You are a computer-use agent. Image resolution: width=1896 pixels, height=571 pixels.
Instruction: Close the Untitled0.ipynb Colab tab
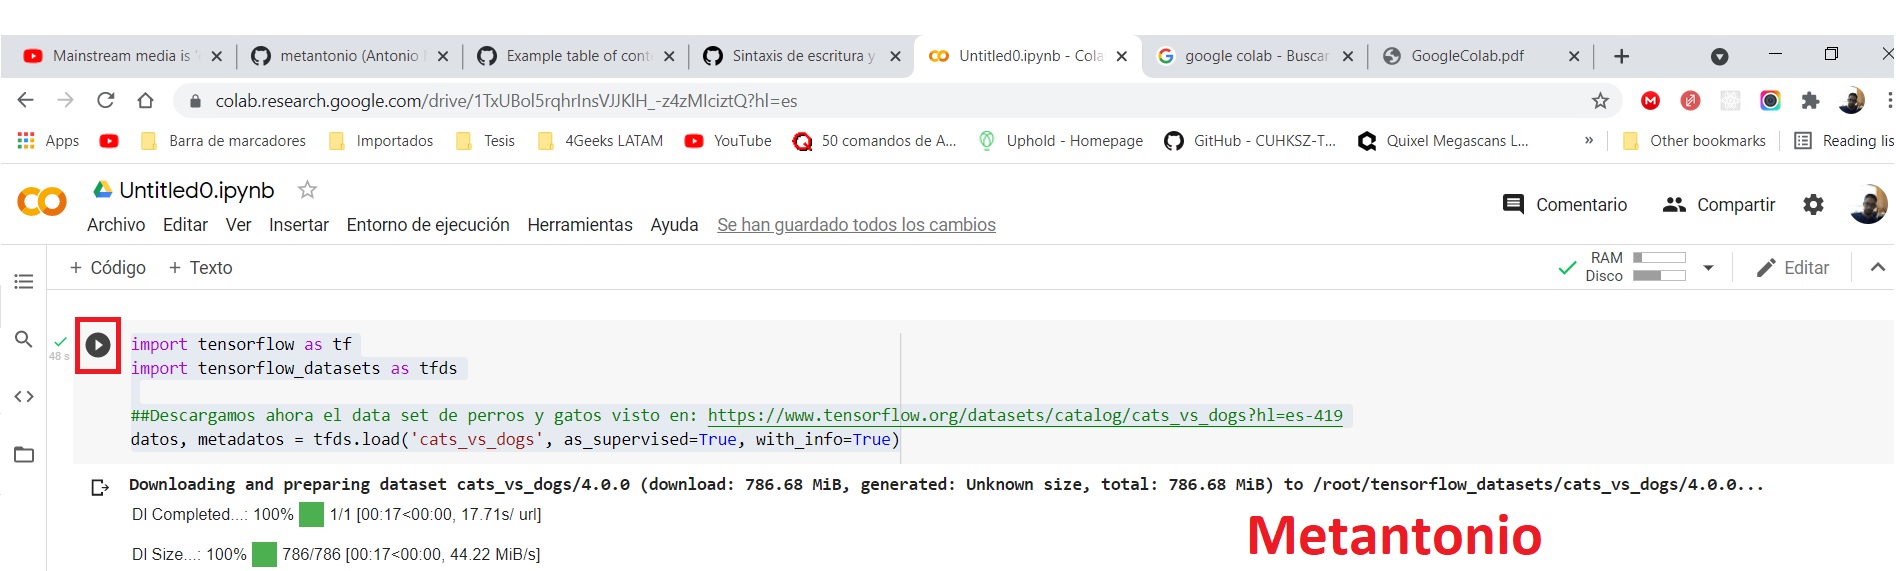(1122, 56)
